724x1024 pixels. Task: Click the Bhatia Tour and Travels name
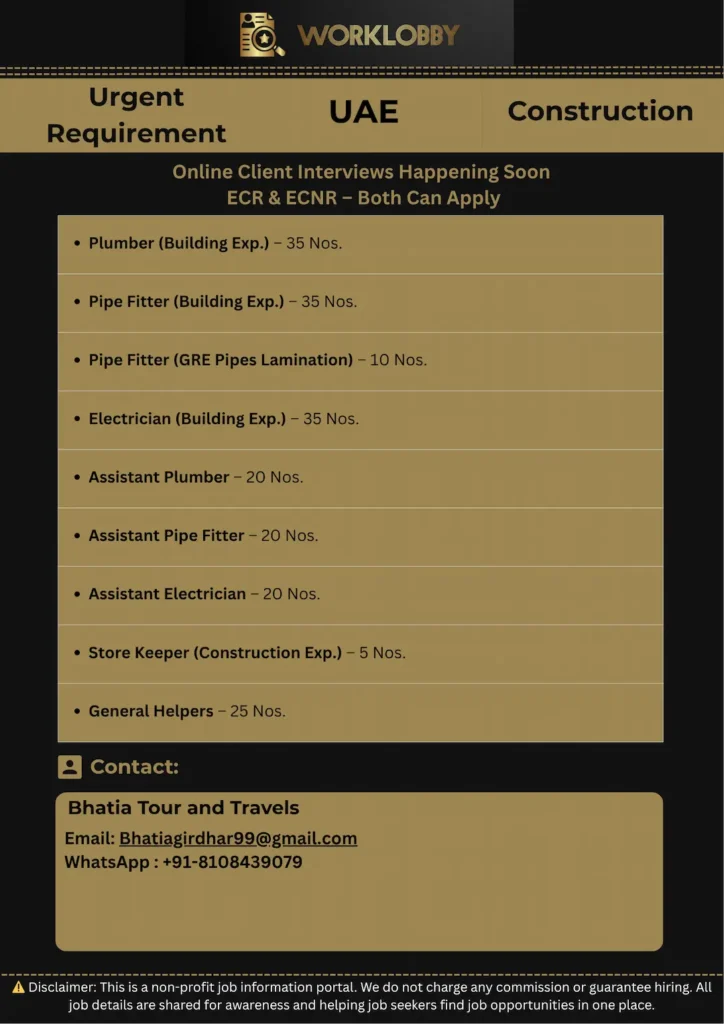(x=183, y=807)
